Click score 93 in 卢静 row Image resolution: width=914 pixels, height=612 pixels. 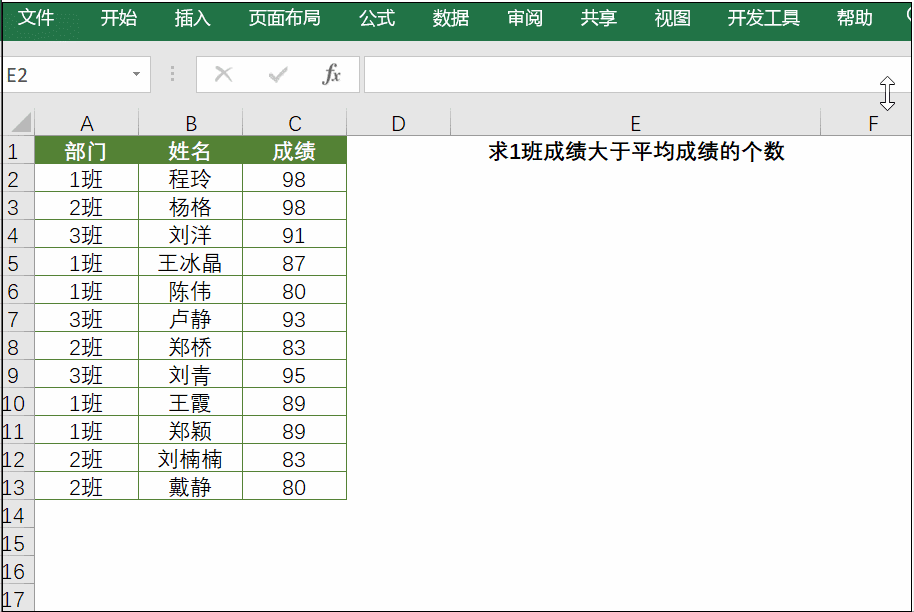[294, 319]
